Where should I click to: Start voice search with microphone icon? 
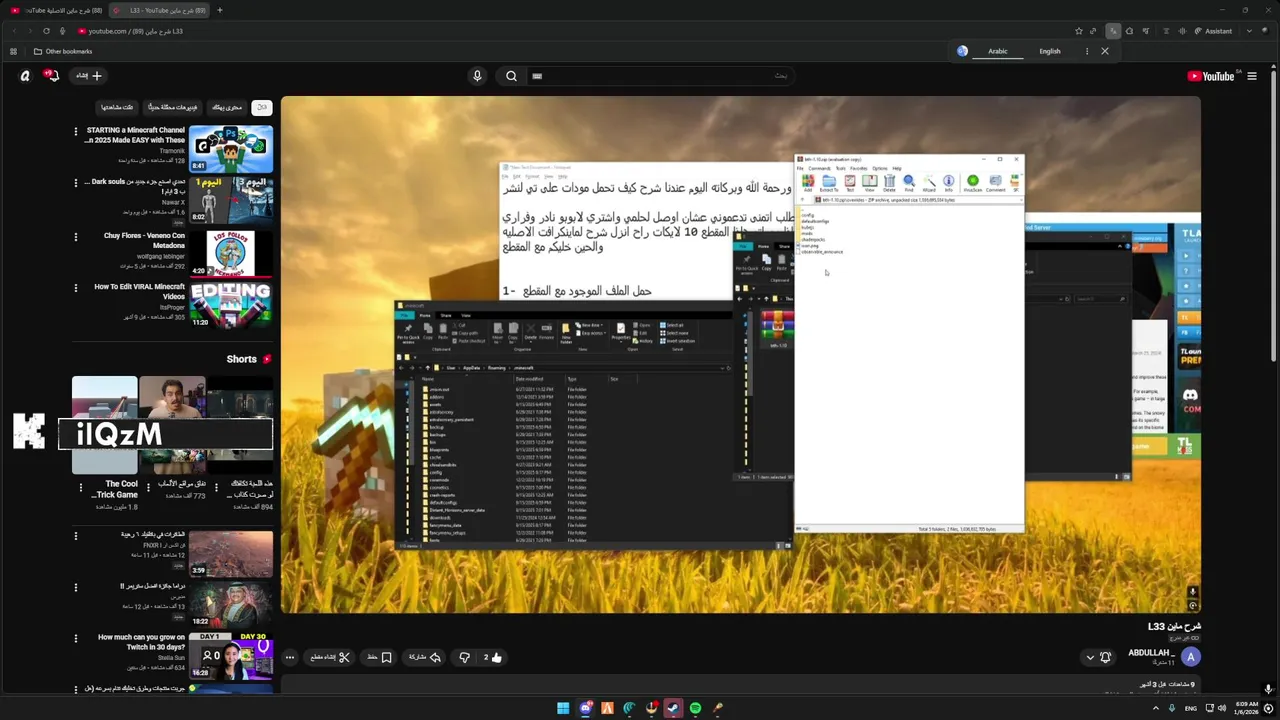click(477, 76)
